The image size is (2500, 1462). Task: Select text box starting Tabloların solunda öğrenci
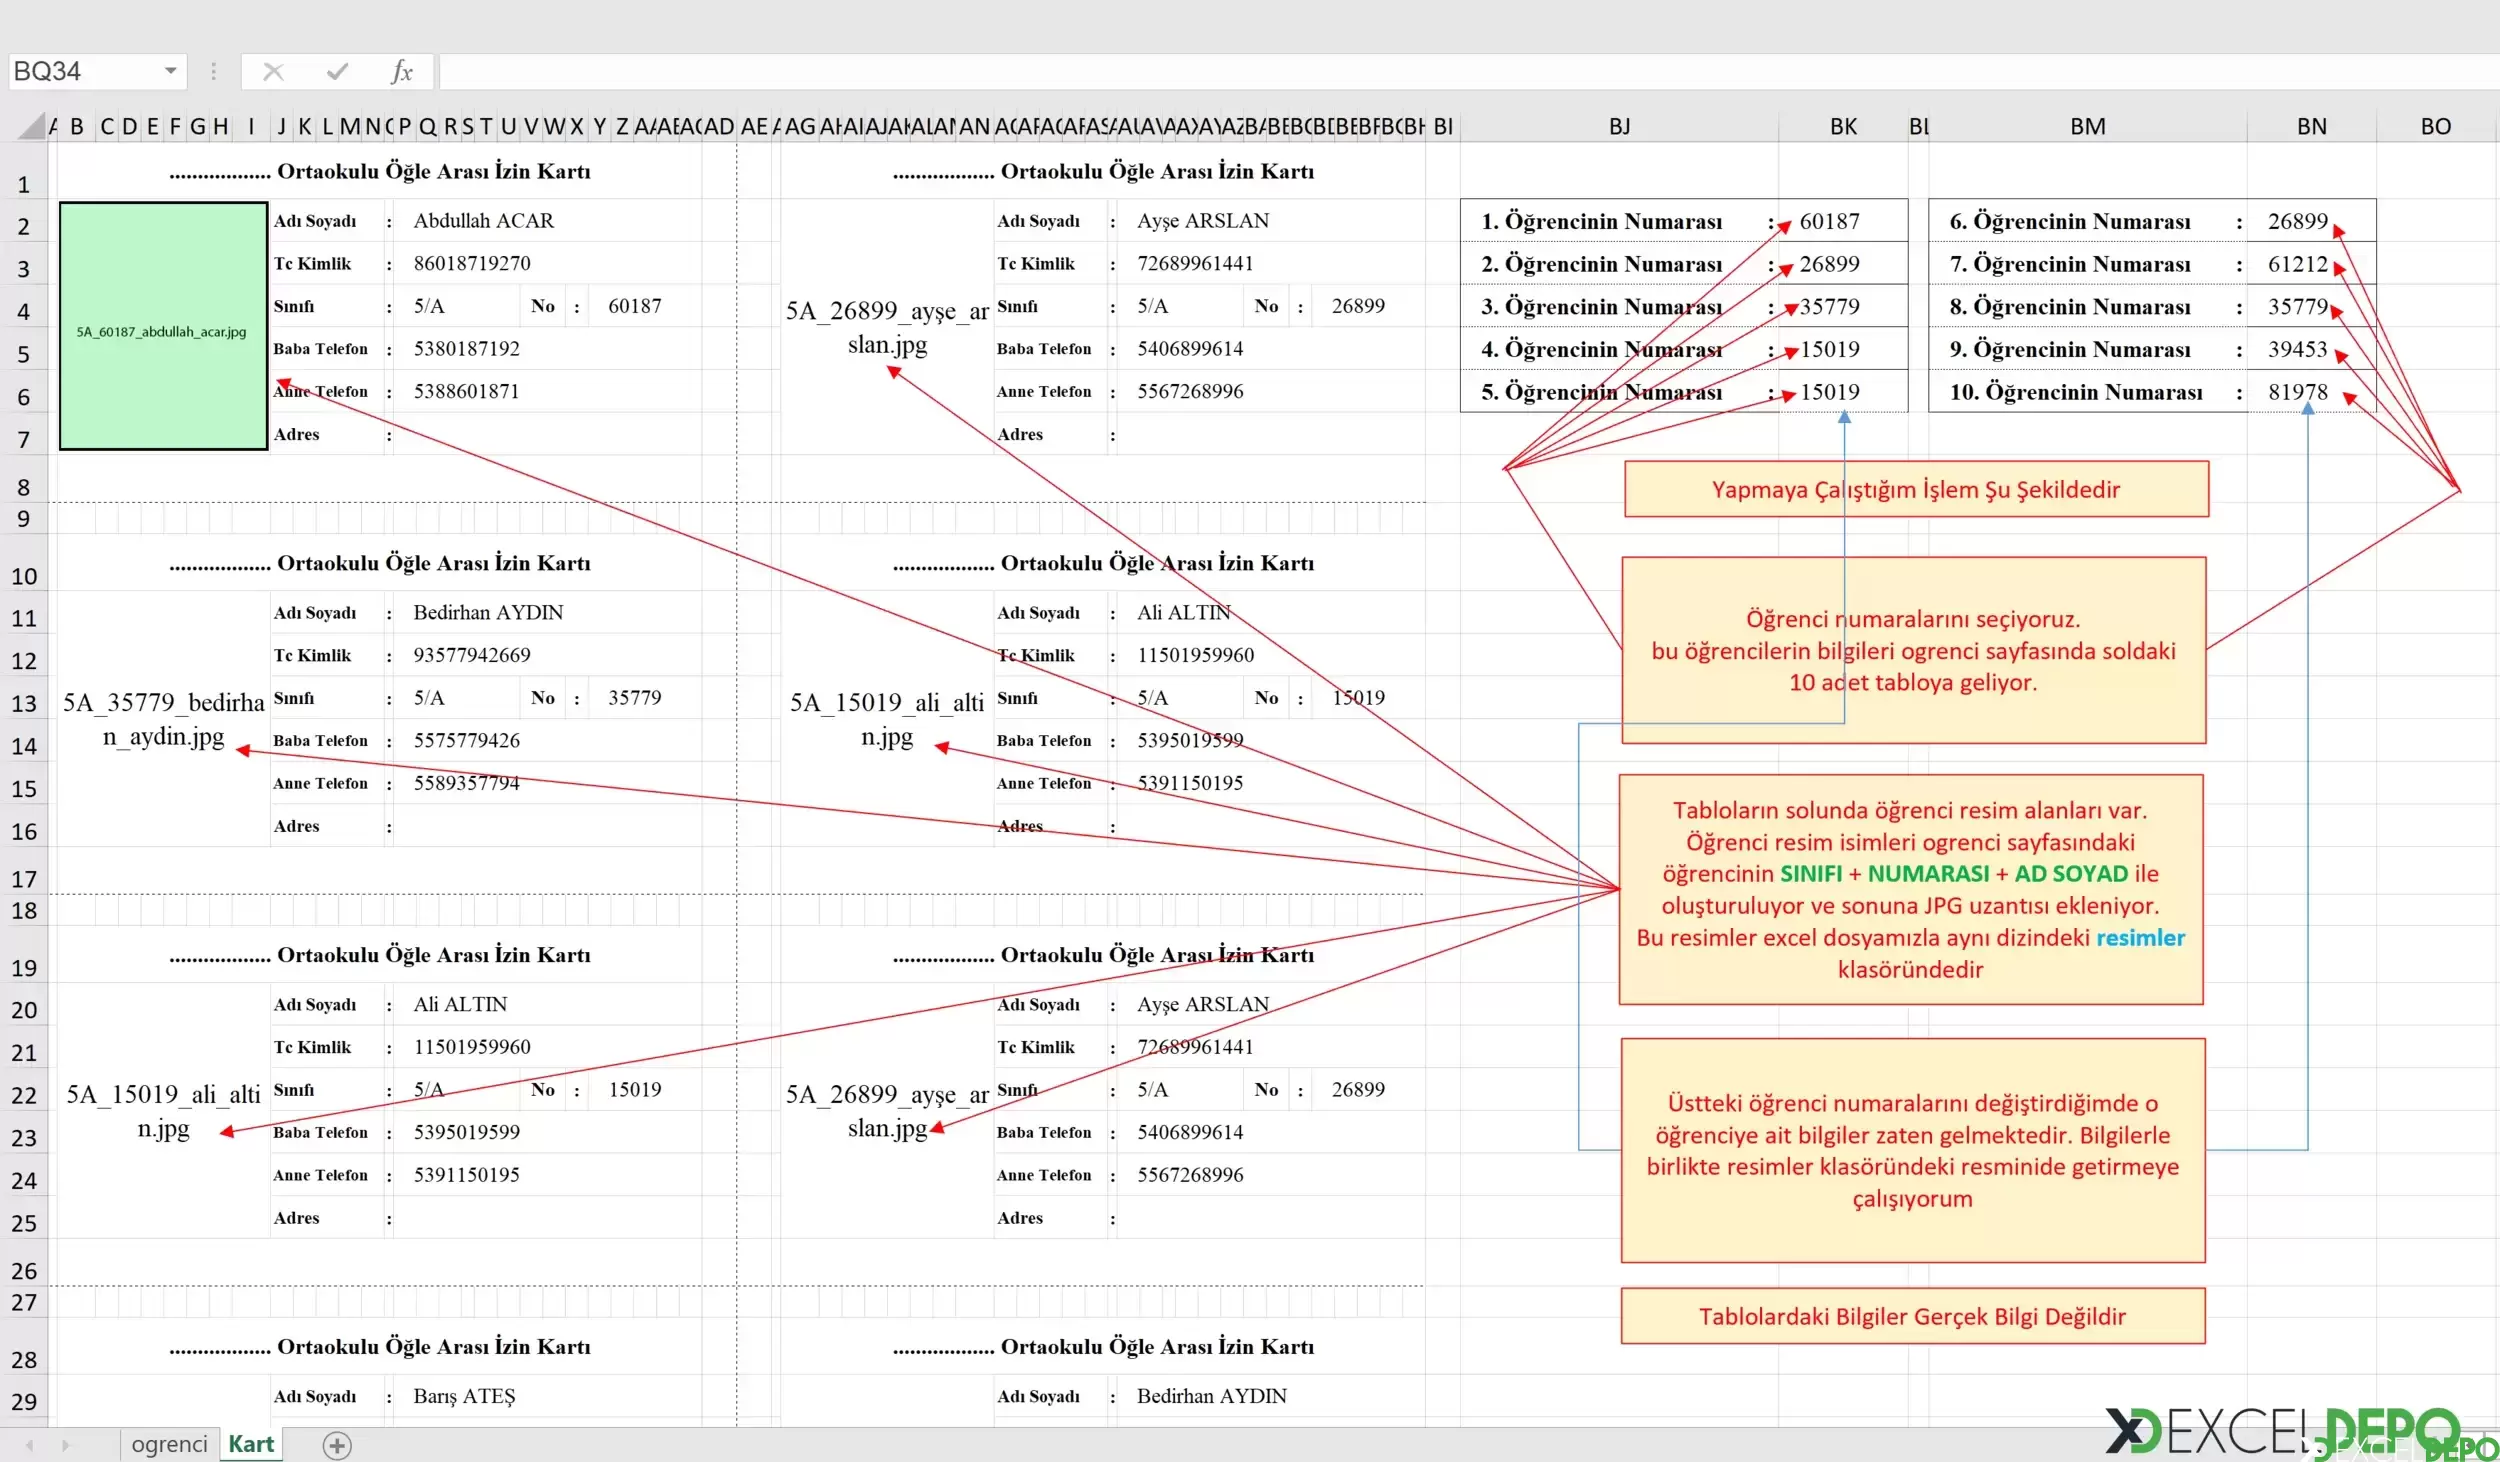1910,889
